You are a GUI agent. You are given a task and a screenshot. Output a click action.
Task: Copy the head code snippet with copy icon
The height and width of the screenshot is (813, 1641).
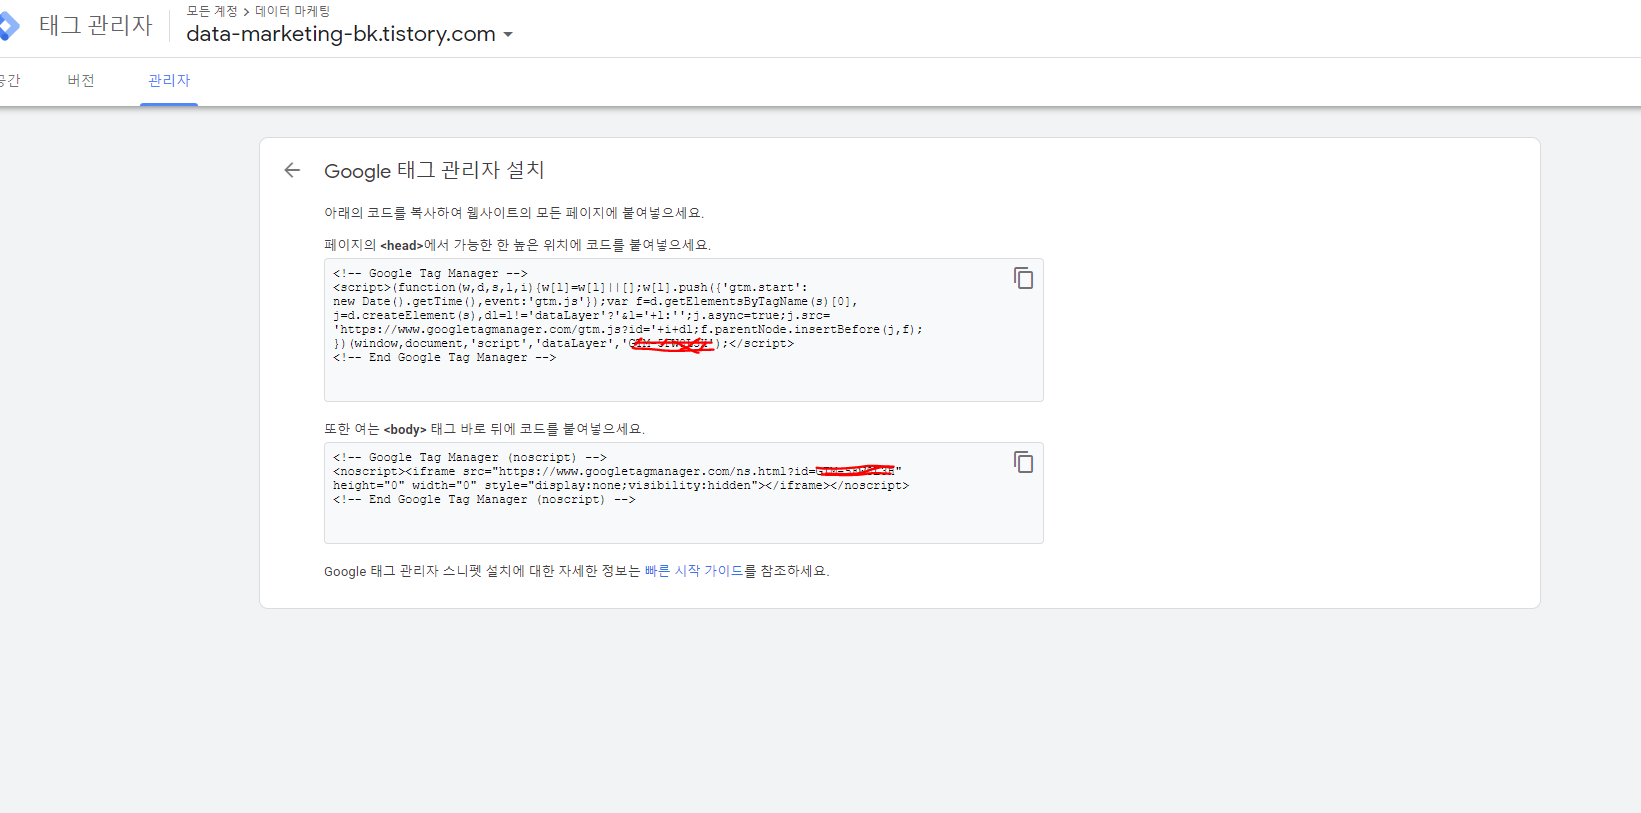[x=1023, y=278]
